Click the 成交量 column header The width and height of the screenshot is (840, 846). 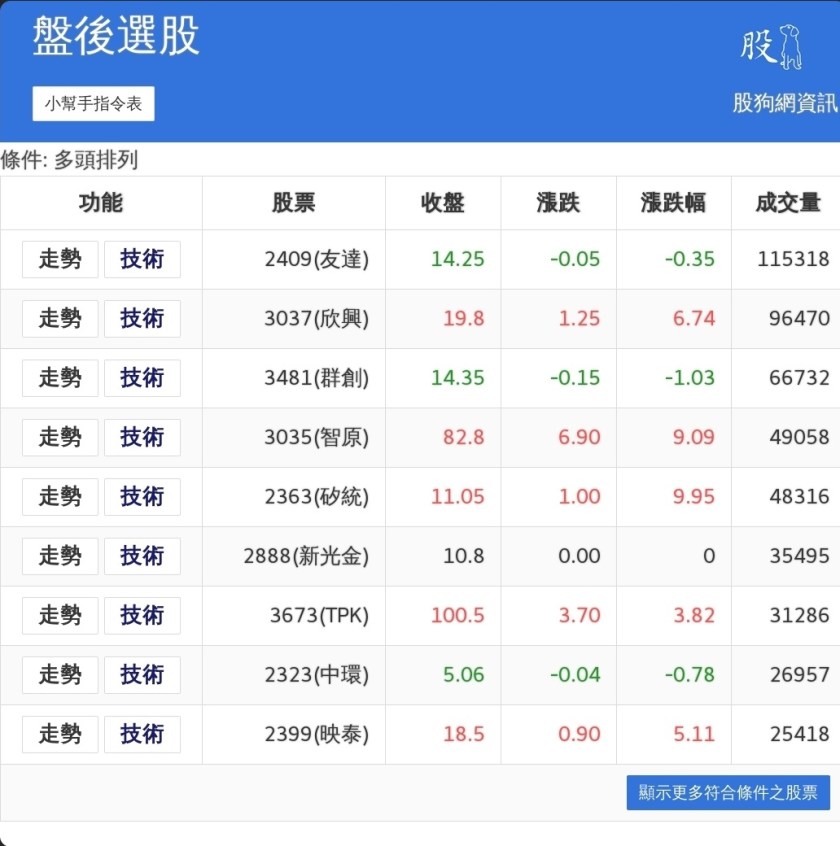point(787,203)
